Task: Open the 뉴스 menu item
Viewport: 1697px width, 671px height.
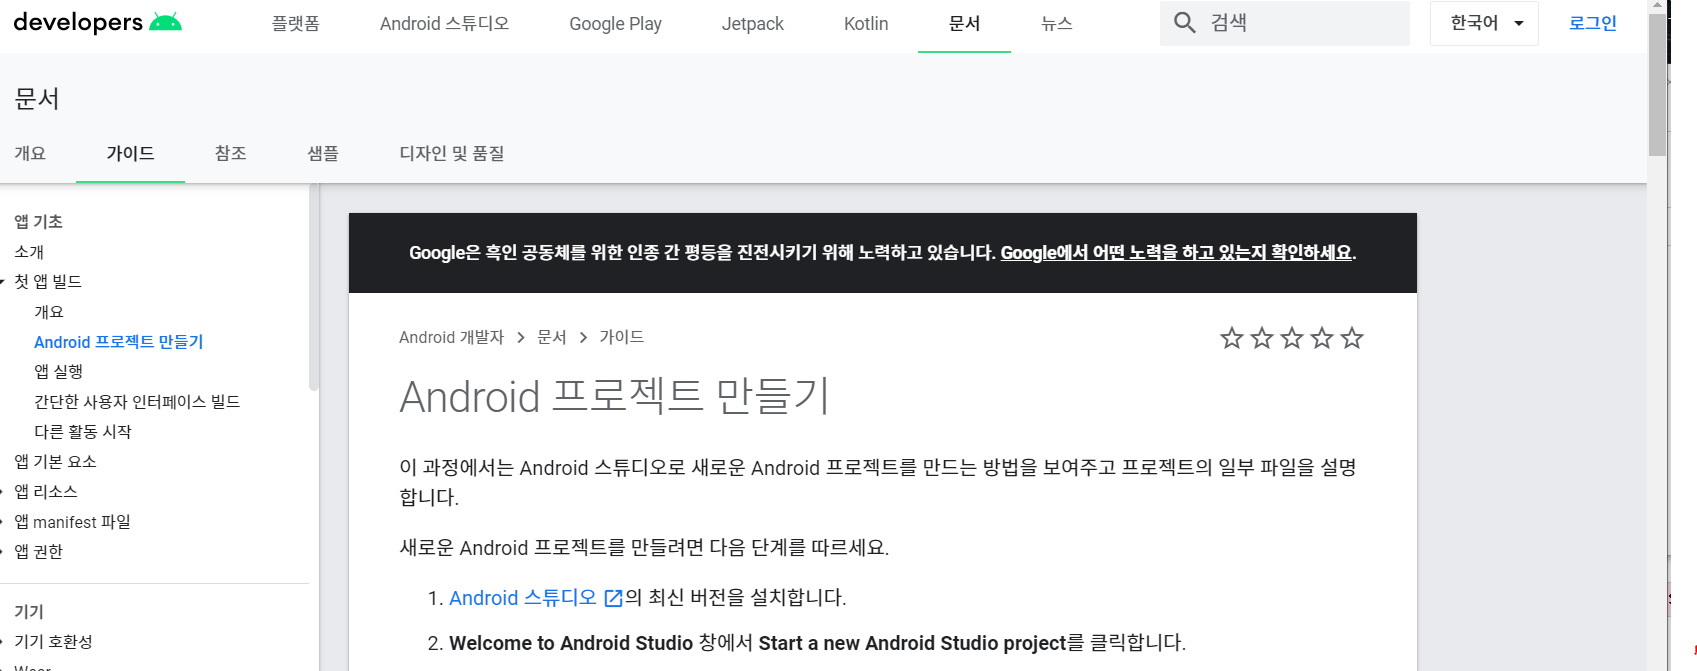Action: coord(1057,23)
